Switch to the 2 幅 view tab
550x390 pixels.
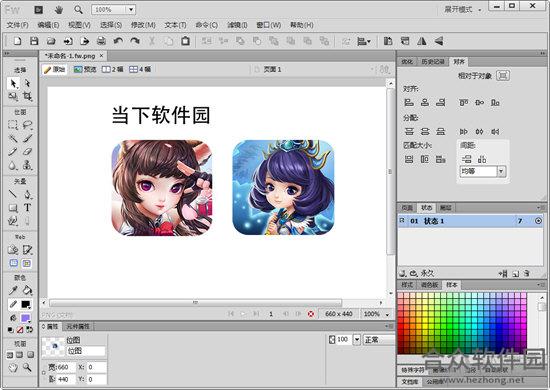pos(113,69)
